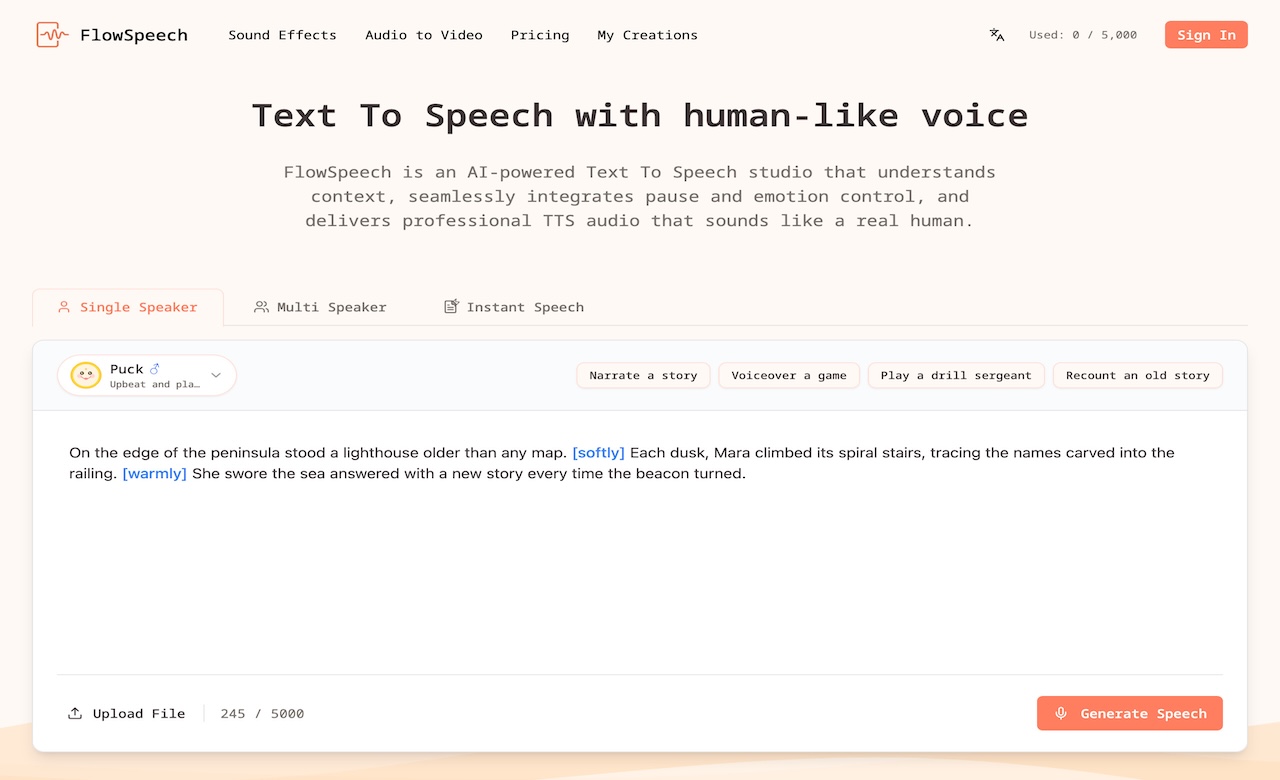Click the Upload File label

click(139, 714)
